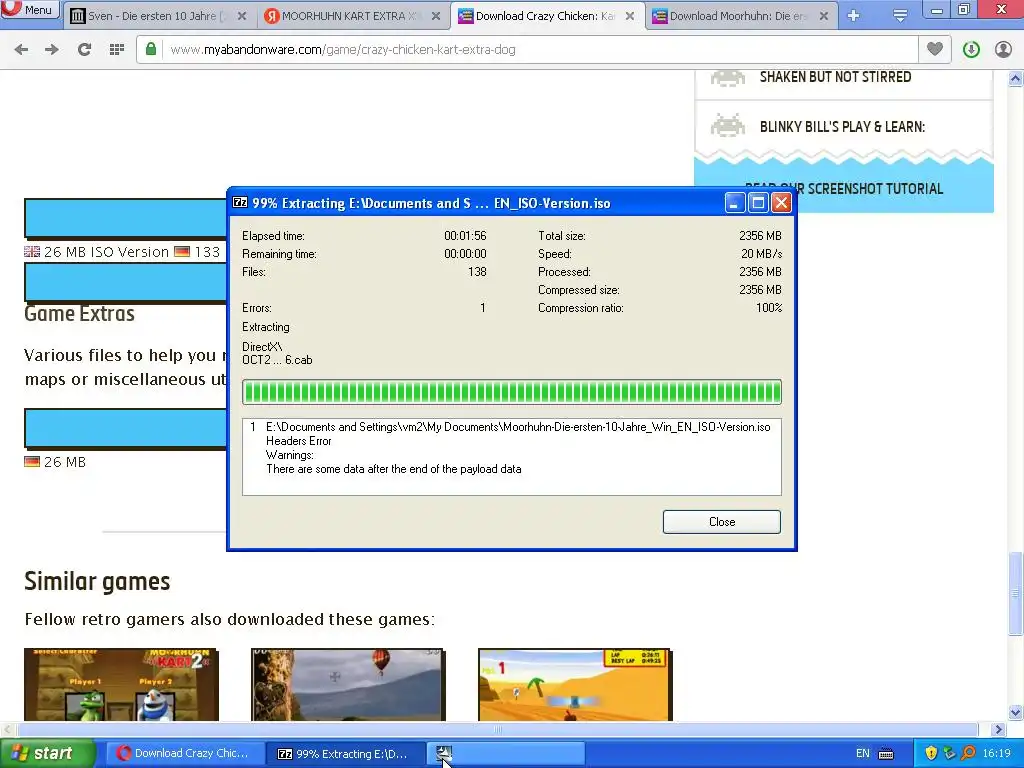The height and width of the screenshot is (768, 1024).
Task: Click the EN language indicator in taskbar
Action: [863, 753]
